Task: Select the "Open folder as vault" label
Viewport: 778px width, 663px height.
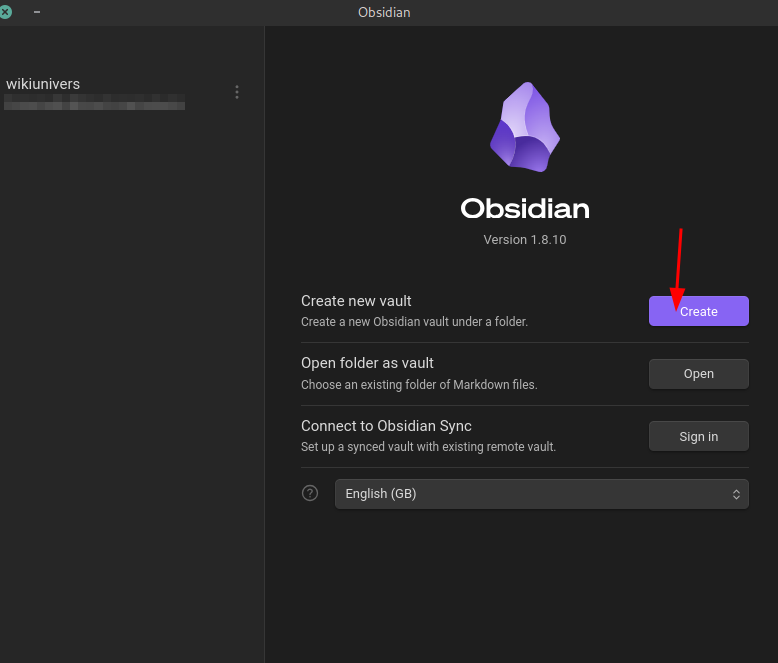Action: pos(367,363)
